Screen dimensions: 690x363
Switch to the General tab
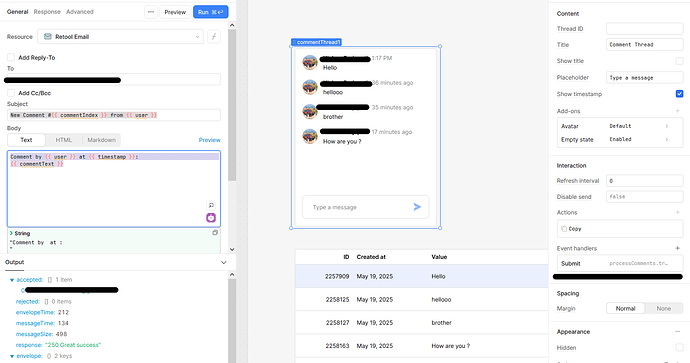tap(18, 12)
